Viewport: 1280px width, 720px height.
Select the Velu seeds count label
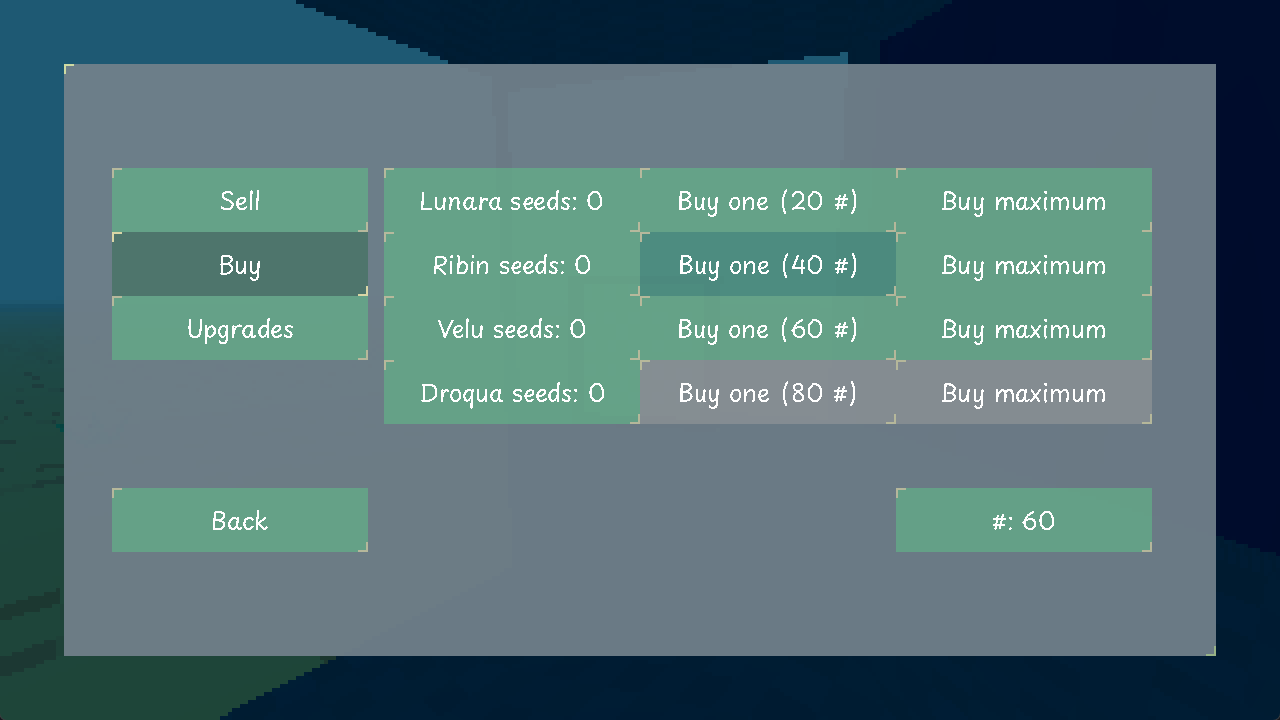tap(511, 329)
